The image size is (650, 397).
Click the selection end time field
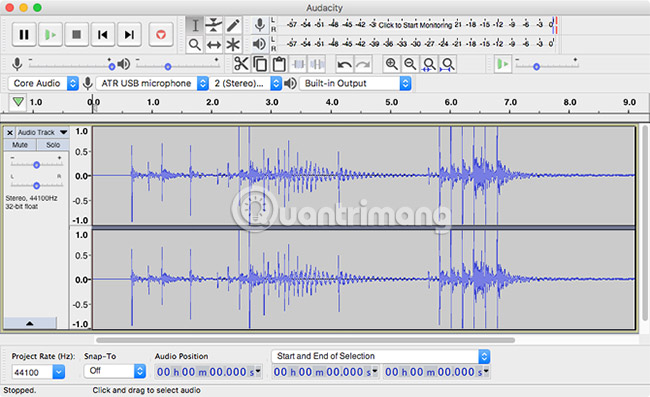[x=437, y=372]
